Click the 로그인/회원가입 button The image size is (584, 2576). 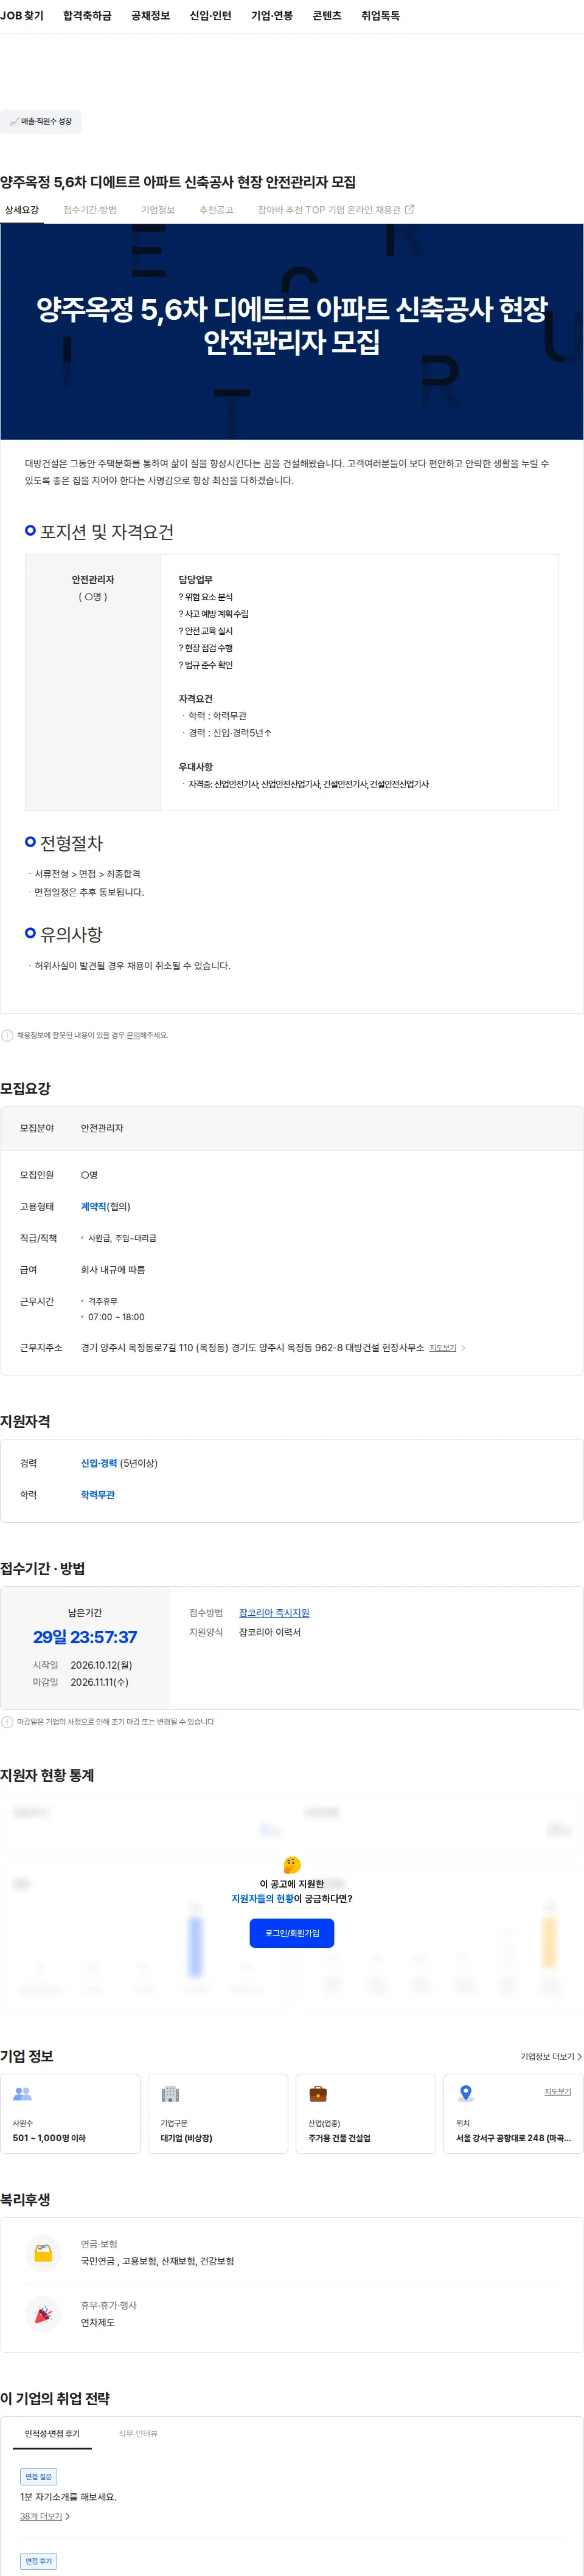coord(292,1933)
